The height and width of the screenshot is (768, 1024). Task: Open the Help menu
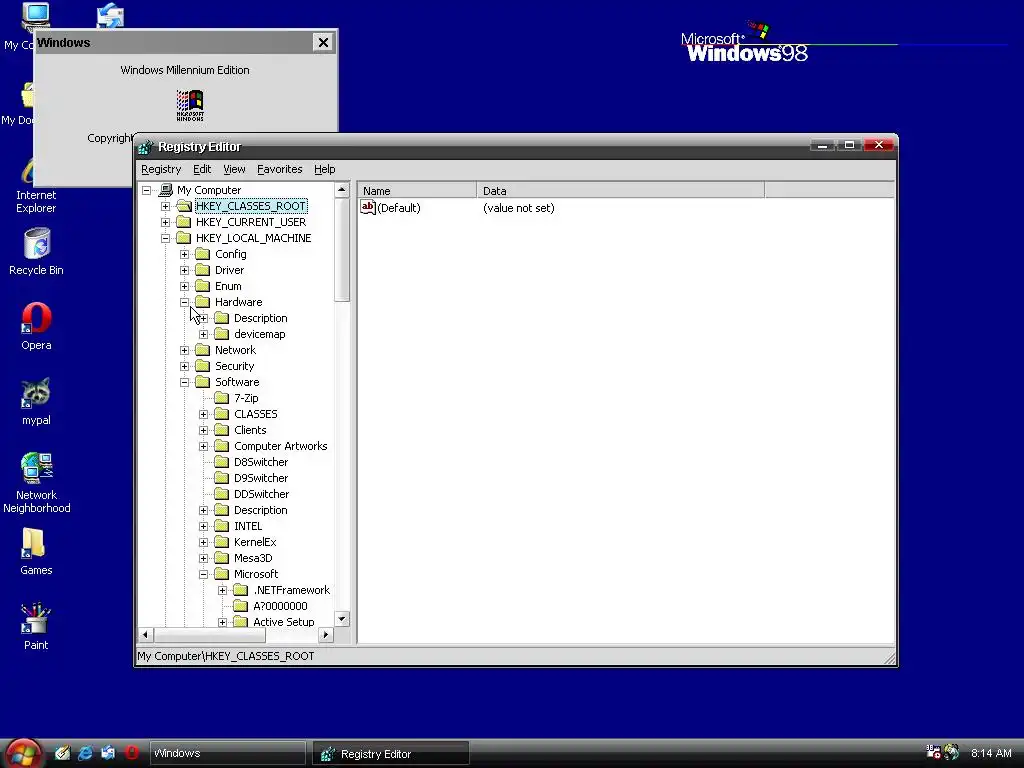click(325, 169)
